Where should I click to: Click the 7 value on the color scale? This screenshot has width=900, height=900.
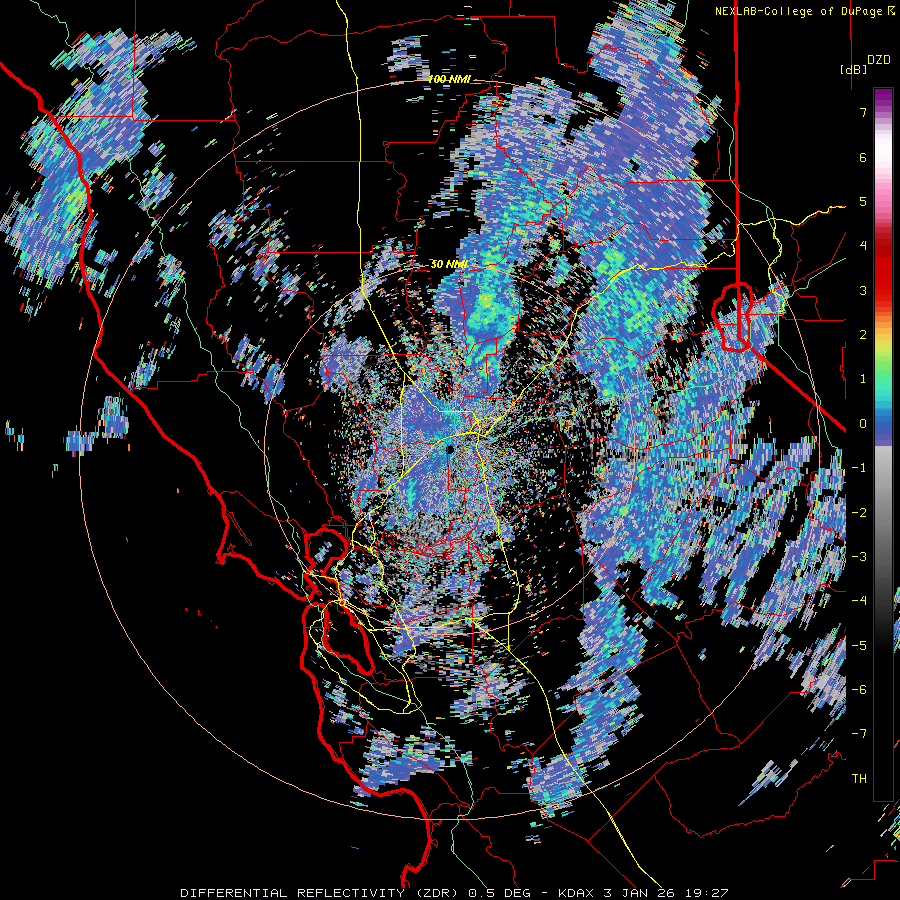coord(863,112)
